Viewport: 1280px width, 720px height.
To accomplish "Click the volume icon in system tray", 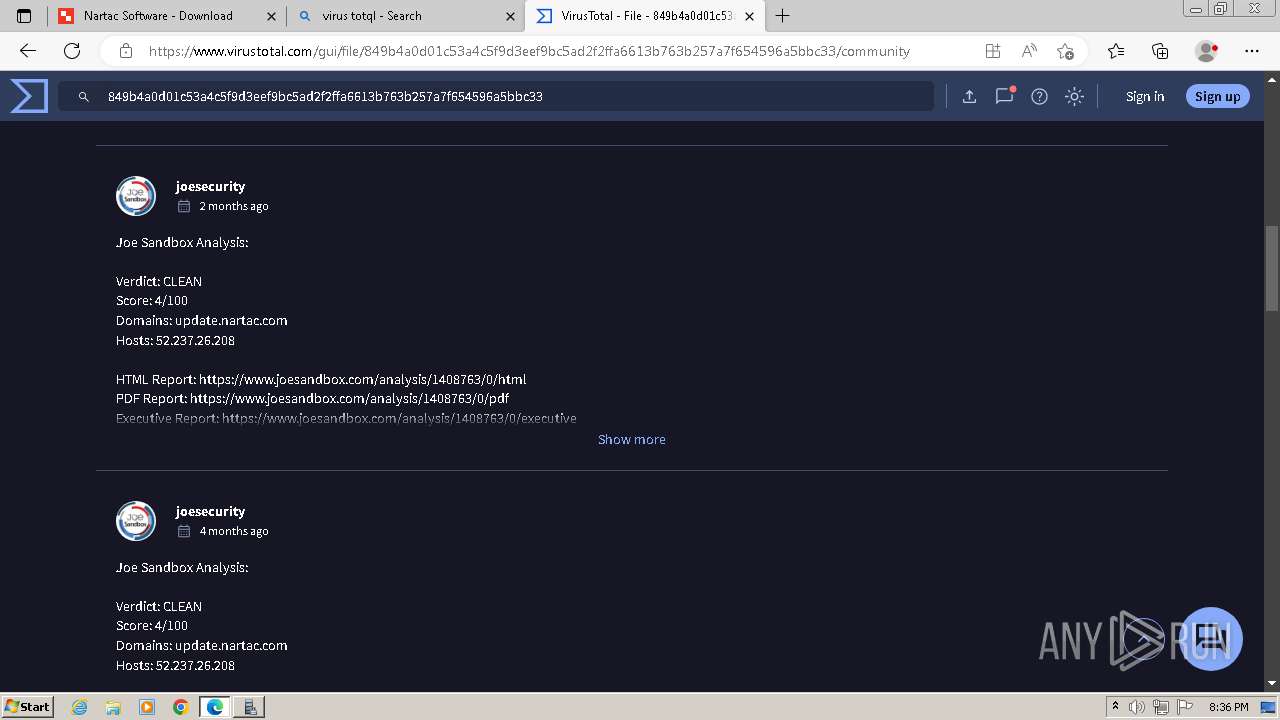I will [1137, 707].
